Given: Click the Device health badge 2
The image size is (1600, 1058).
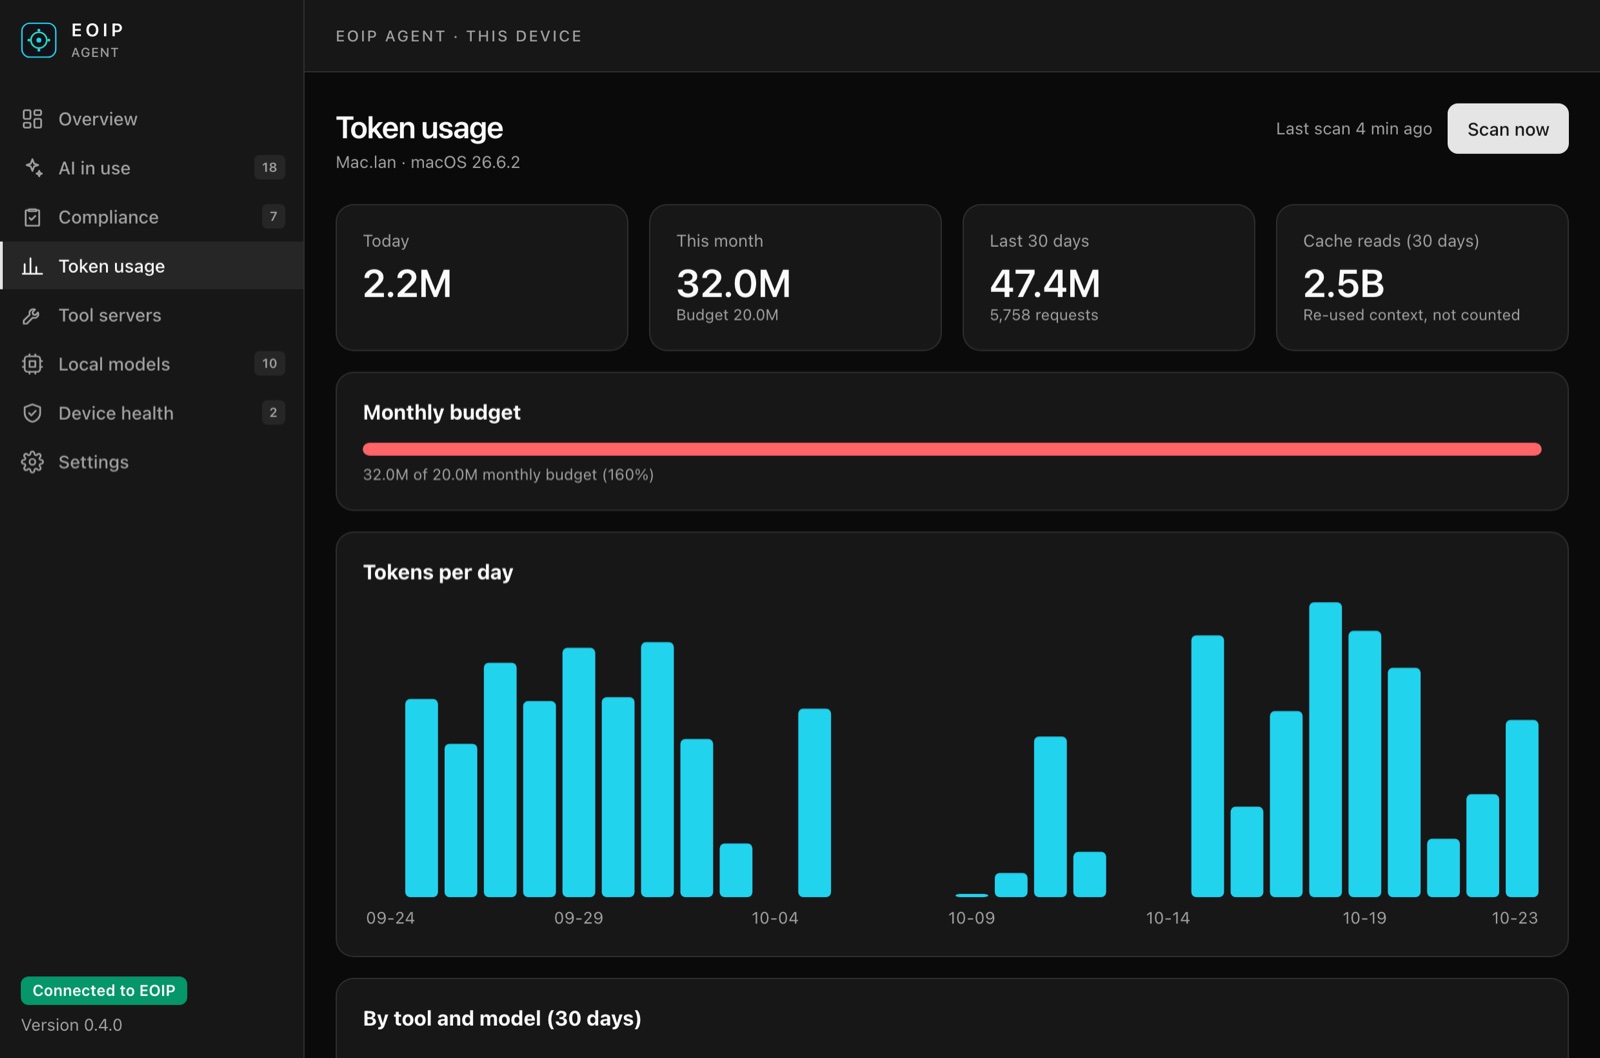Looking at the screenshot, I should point(273,412).
